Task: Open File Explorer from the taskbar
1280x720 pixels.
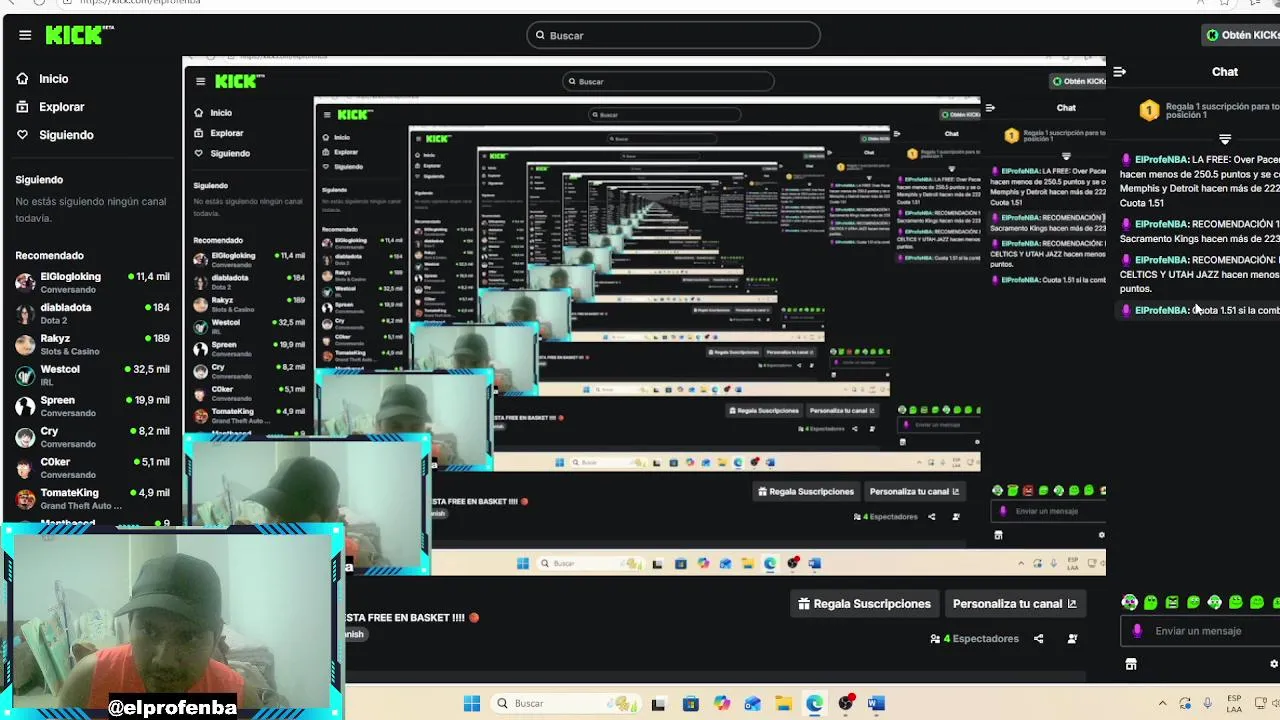Action: (x=783, y=704)
